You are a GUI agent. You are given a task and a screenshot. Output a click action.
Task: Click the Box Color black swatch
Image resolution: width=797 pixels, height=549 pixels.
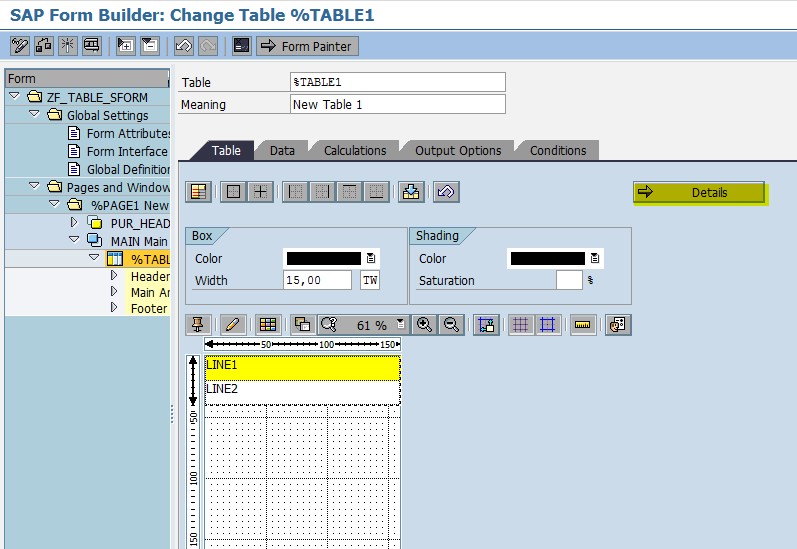click(x=323, y=258)
